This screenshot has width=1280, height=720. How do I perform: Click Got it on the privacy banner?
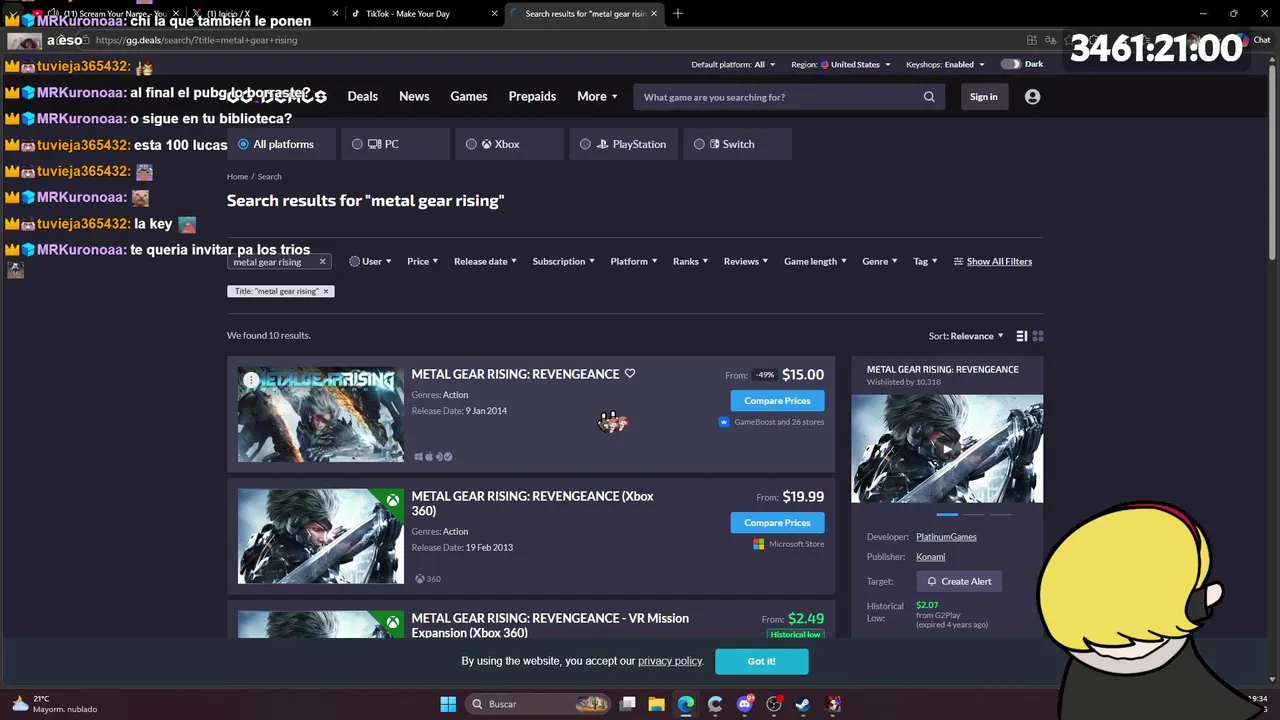761,661
